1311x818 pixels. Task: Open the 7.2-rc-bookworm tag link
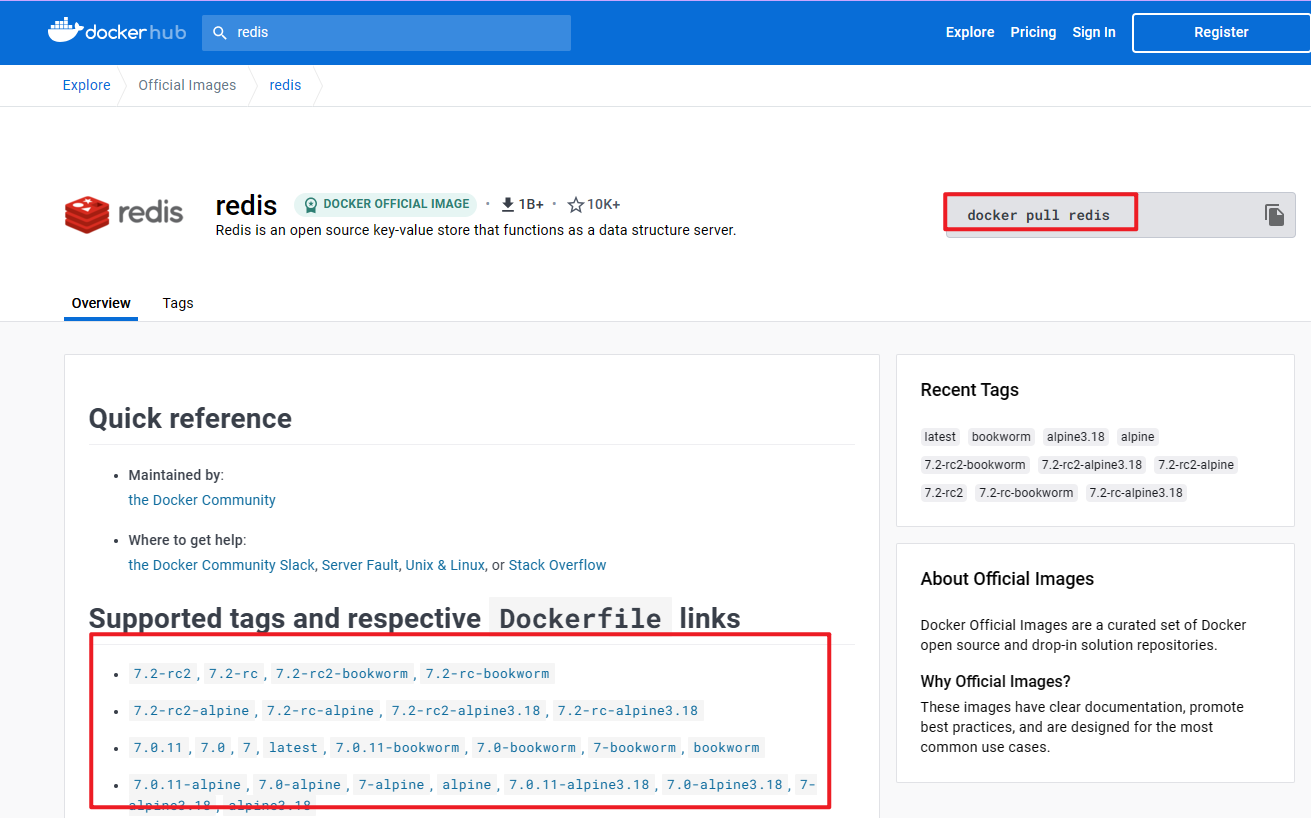488,674
